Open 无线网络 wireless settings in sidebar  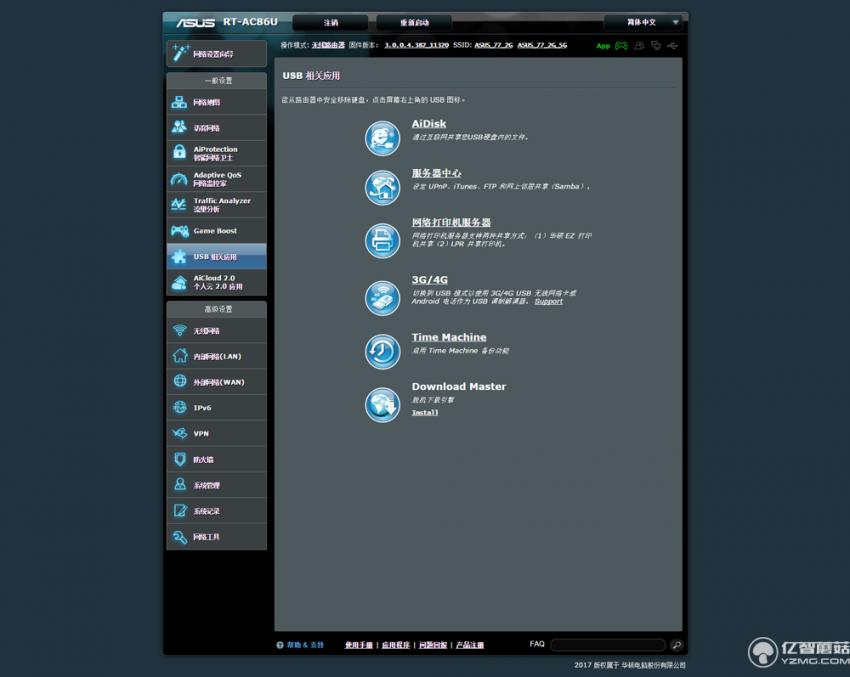pos(216,331)
